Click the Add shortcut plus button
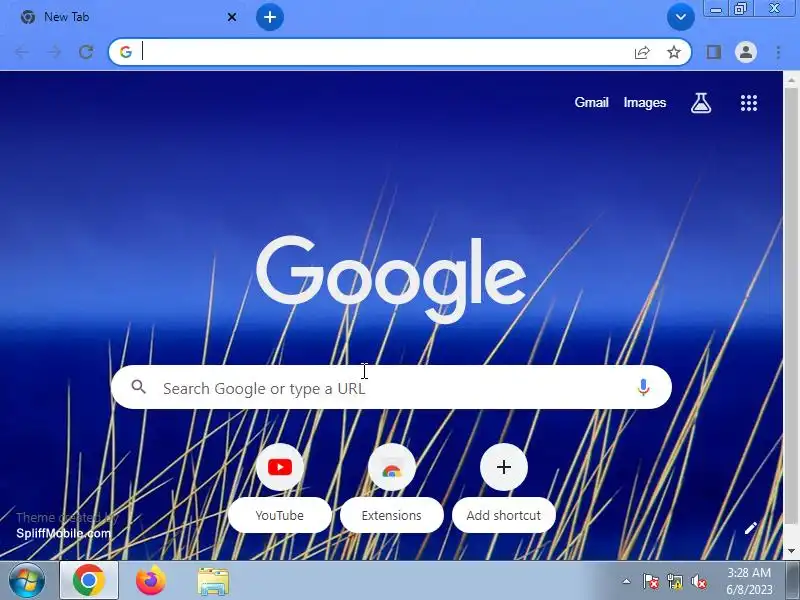 click(504, 467)
